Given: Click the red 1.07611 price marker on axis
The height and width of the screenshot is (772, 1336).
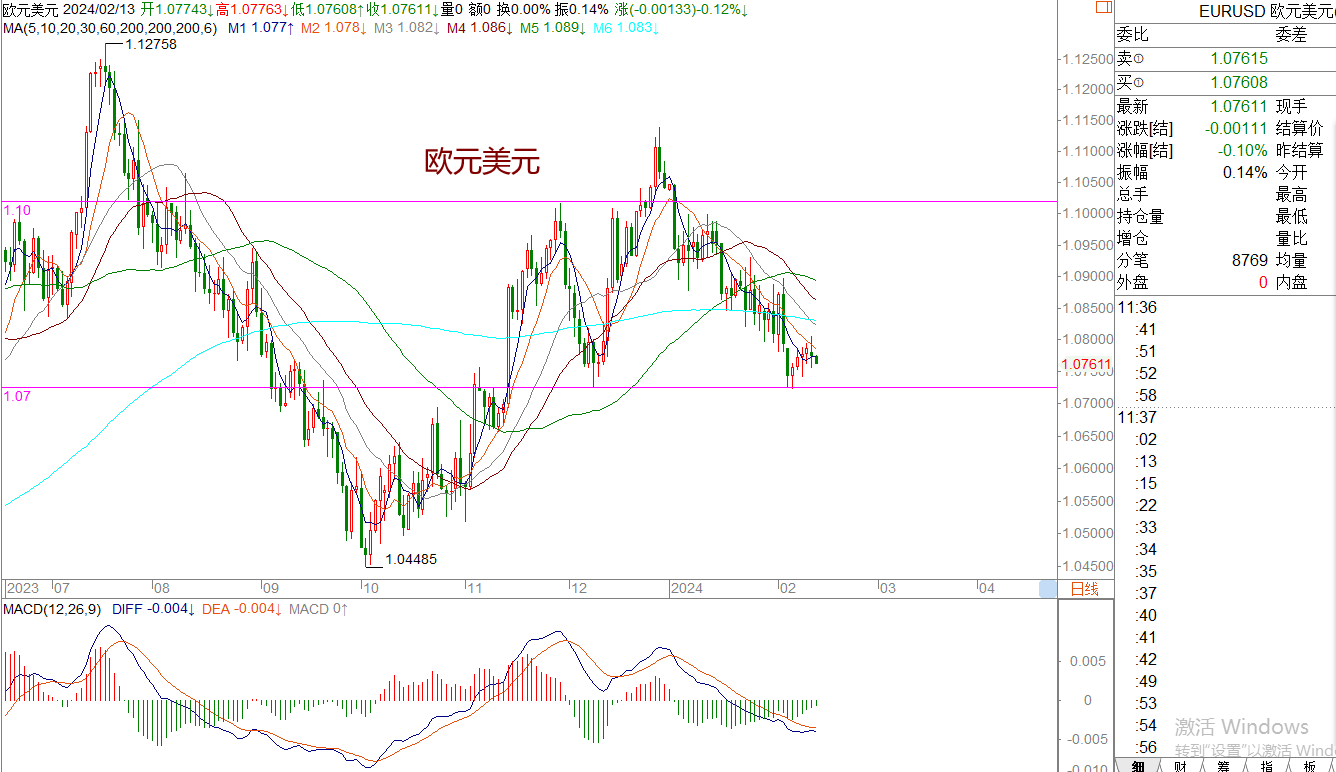Looking at the screenshot, I should click(1086, 365).
